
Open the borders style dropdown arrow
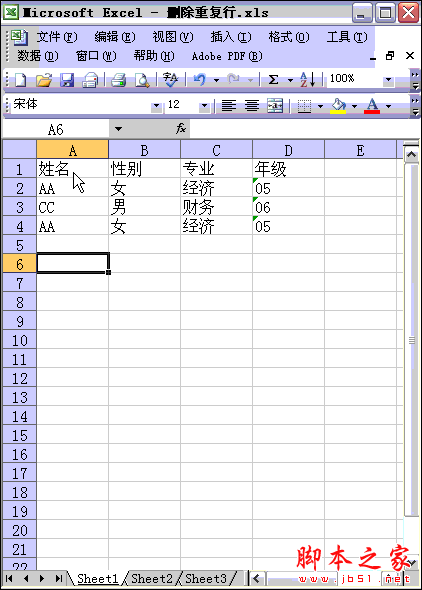(320, 106)
